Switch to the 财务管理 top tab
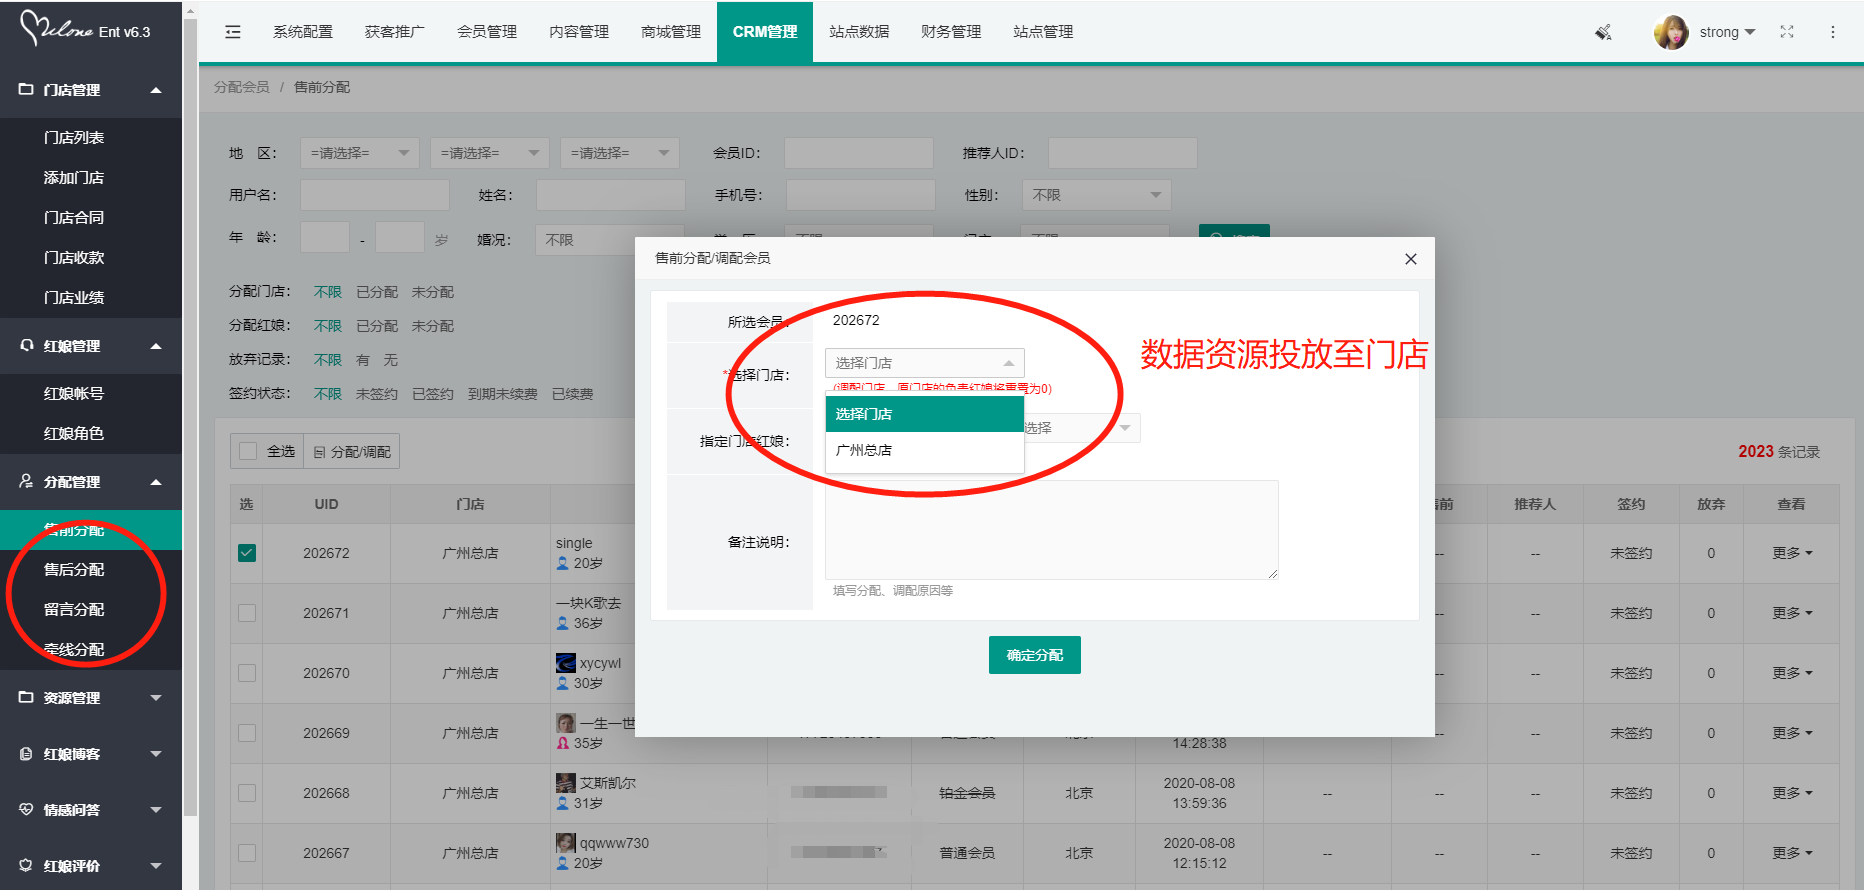The image size is (1864, 890). point(950,32)
